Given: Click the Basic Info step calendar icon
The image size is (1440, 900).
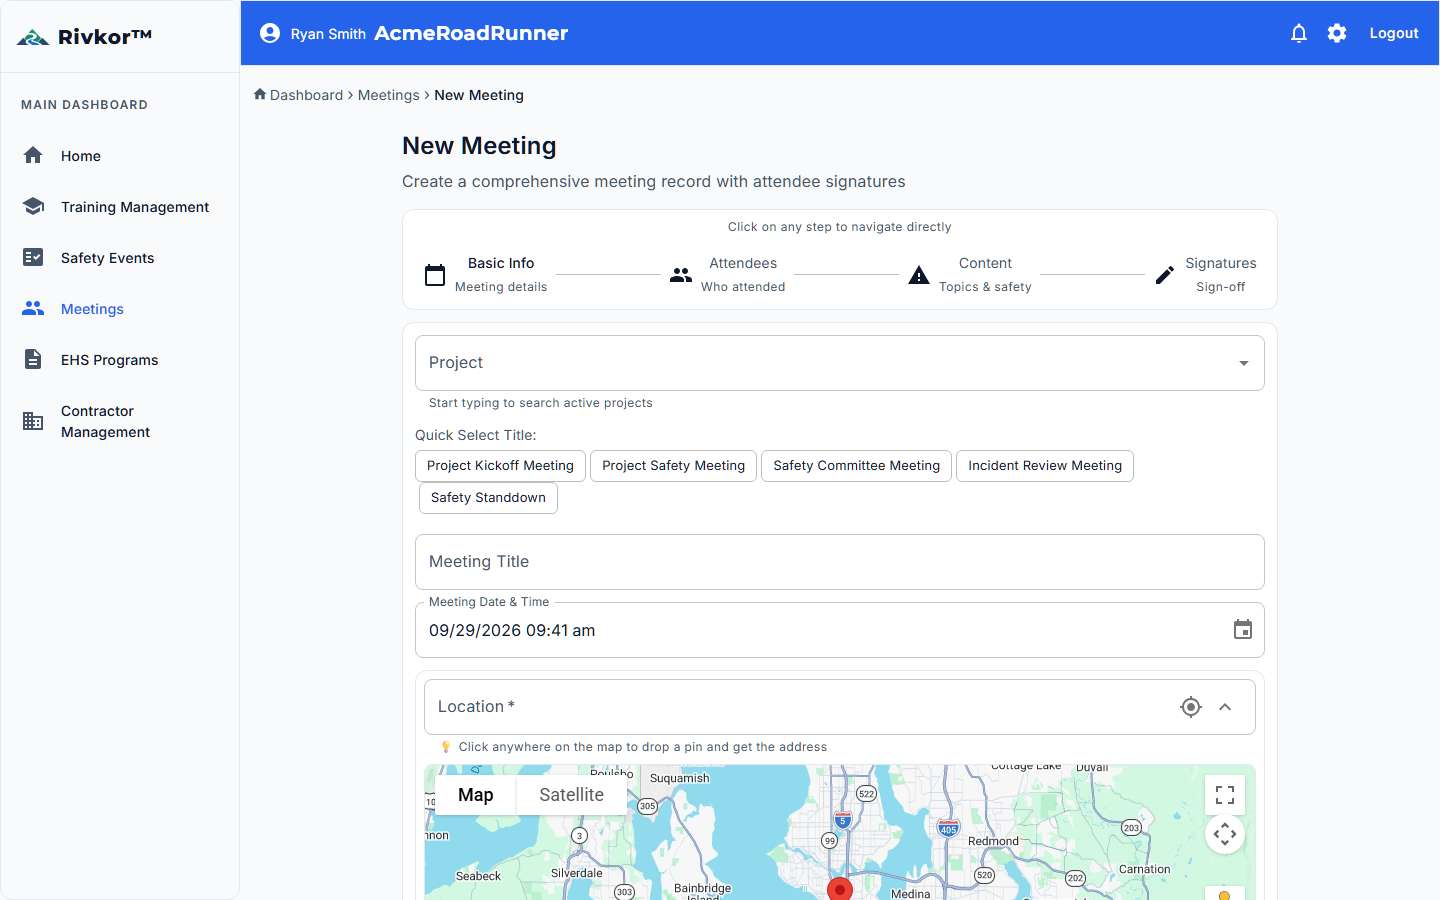Looking at the screenshot, I should coord(435,275).
